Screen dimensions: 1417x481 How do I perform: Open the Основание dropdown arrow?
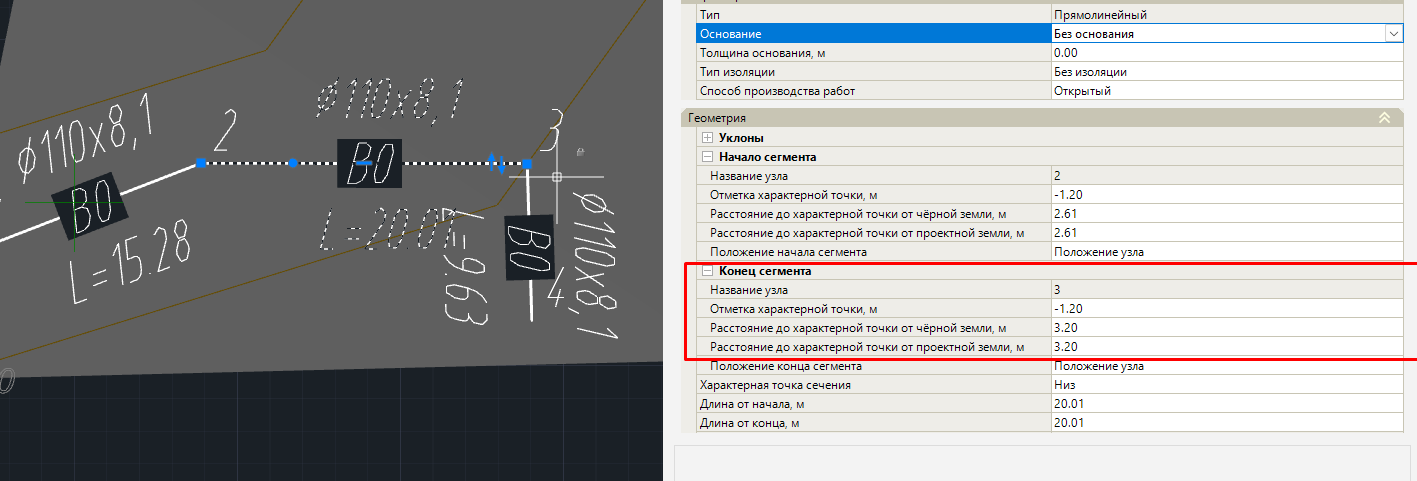1392,34
